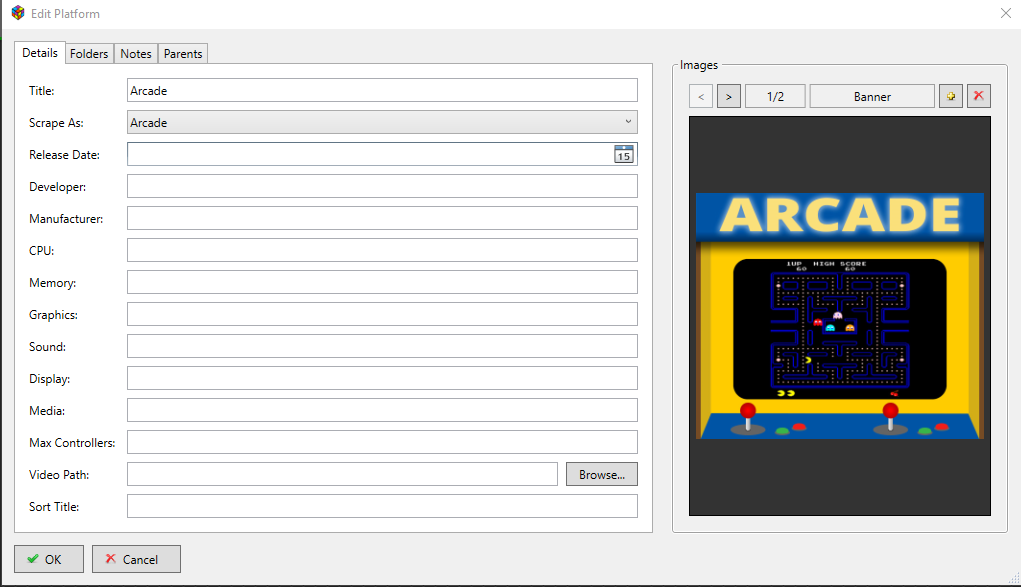Close the Edit Platform window
Screen dimensions: 1021x587
1005,13
